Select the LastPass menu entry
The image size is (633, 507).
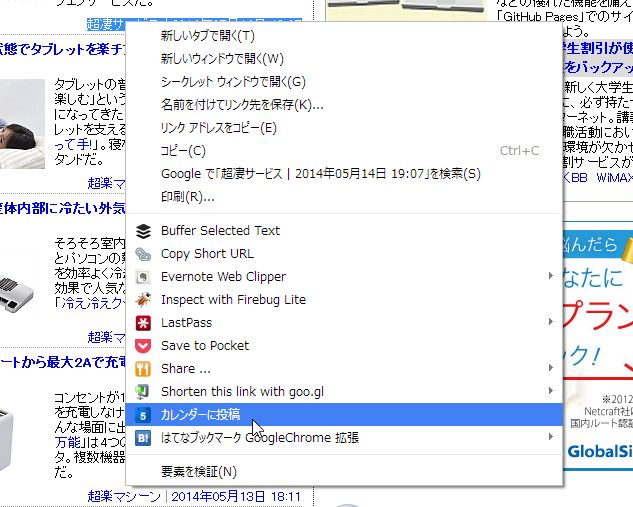pos(344,323)
